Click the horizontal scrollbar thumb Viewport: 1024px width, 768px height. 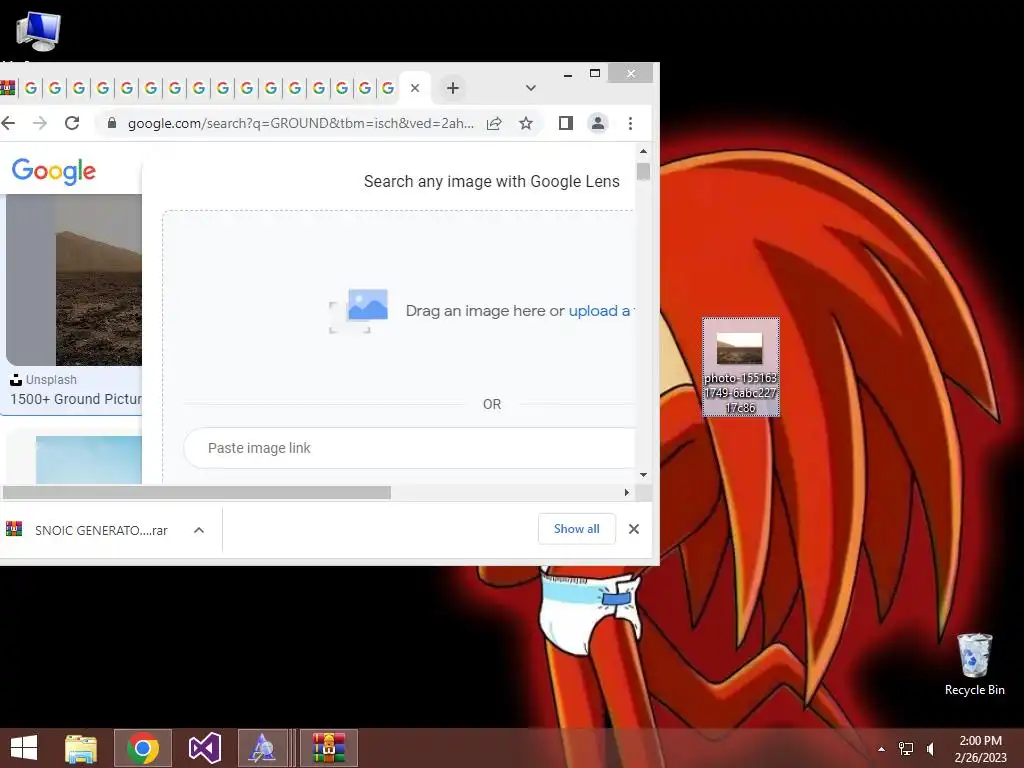tap(196, 492)
